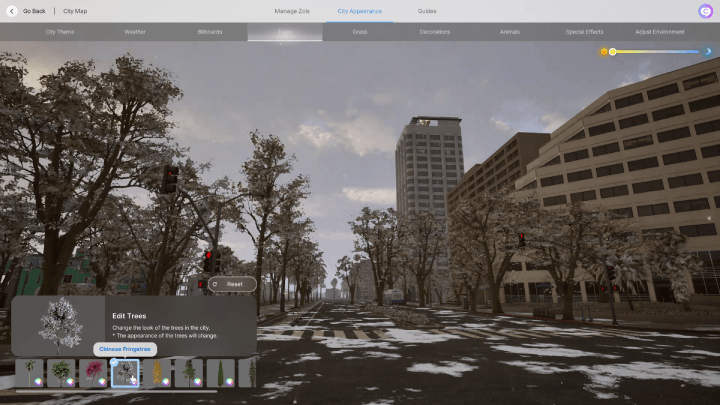Open color wheel on the palm tree thumbnail
Viewport: 720px width, 405px height.
pyautogui.click(x=38, y=381)
